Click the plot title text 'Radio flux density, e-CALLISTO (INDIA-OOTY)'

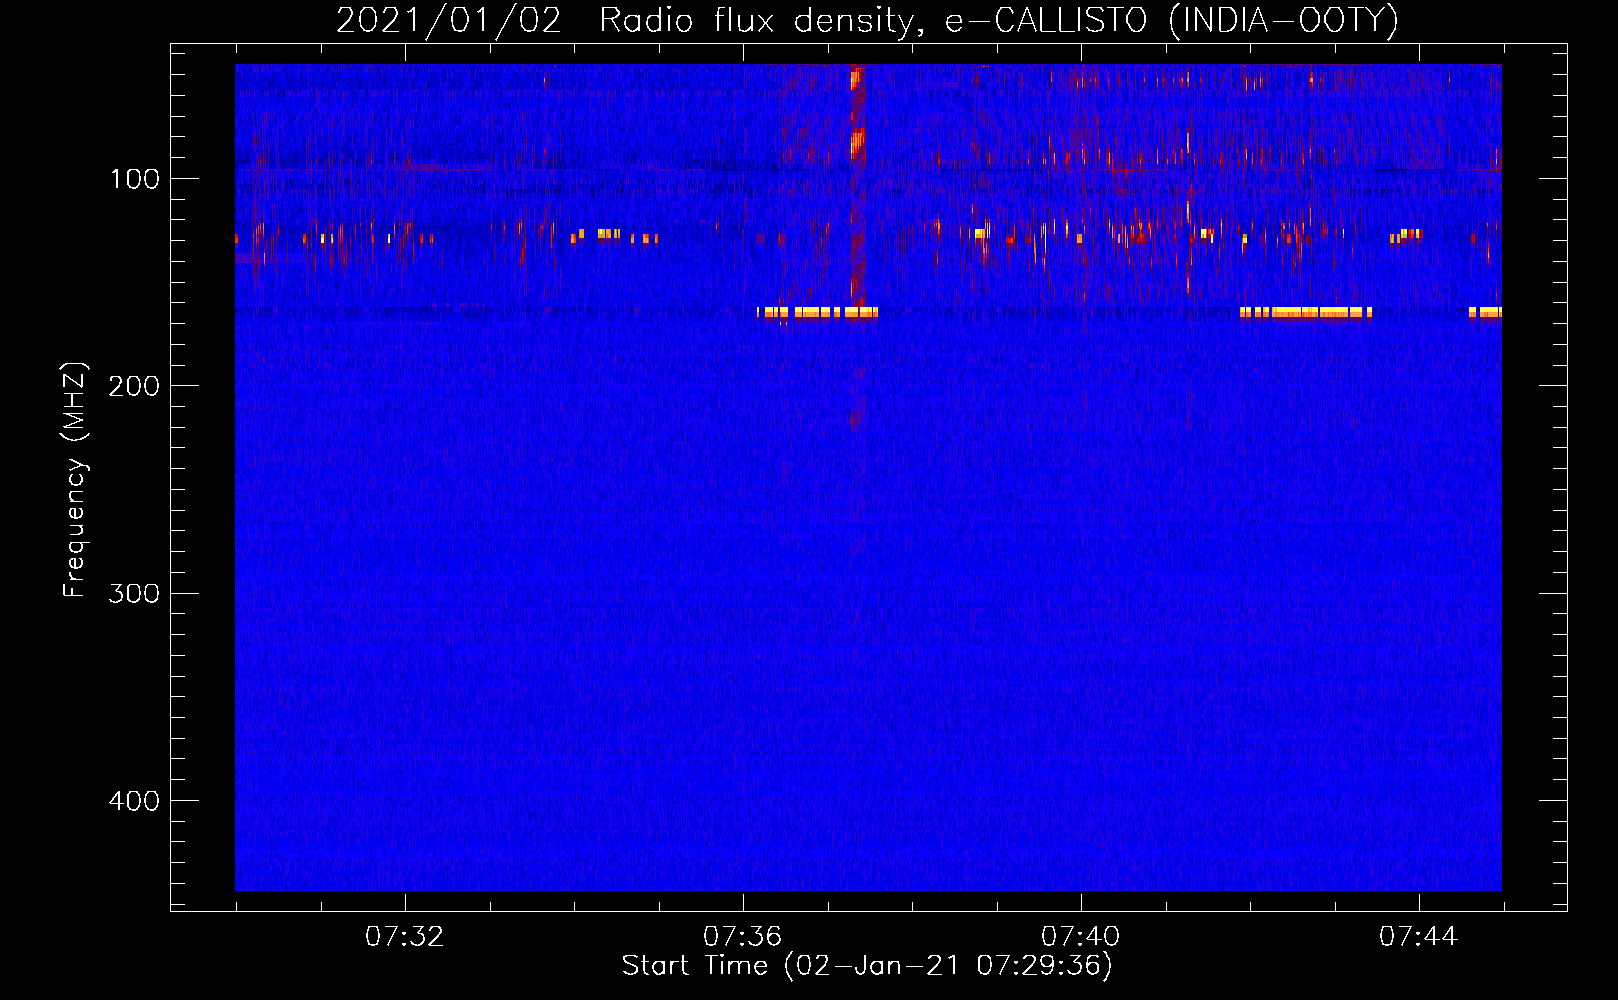(x=998, y=21)
